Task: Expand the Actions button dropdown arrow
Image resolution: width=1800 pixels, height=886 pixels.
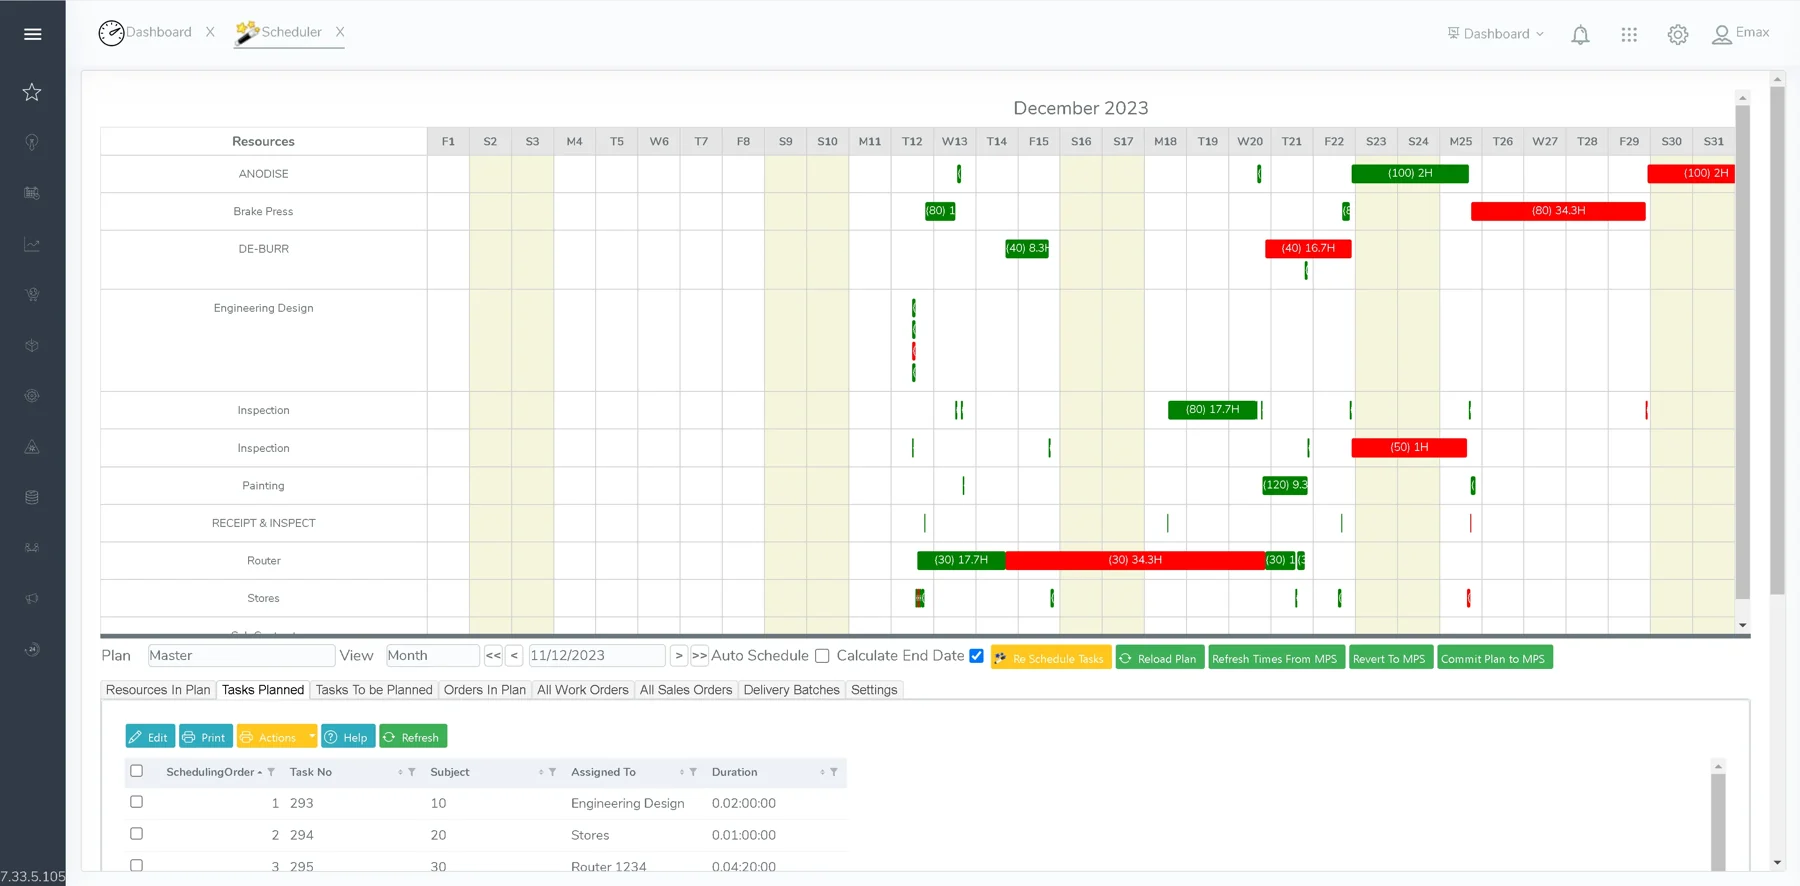Action: point(312,737)
